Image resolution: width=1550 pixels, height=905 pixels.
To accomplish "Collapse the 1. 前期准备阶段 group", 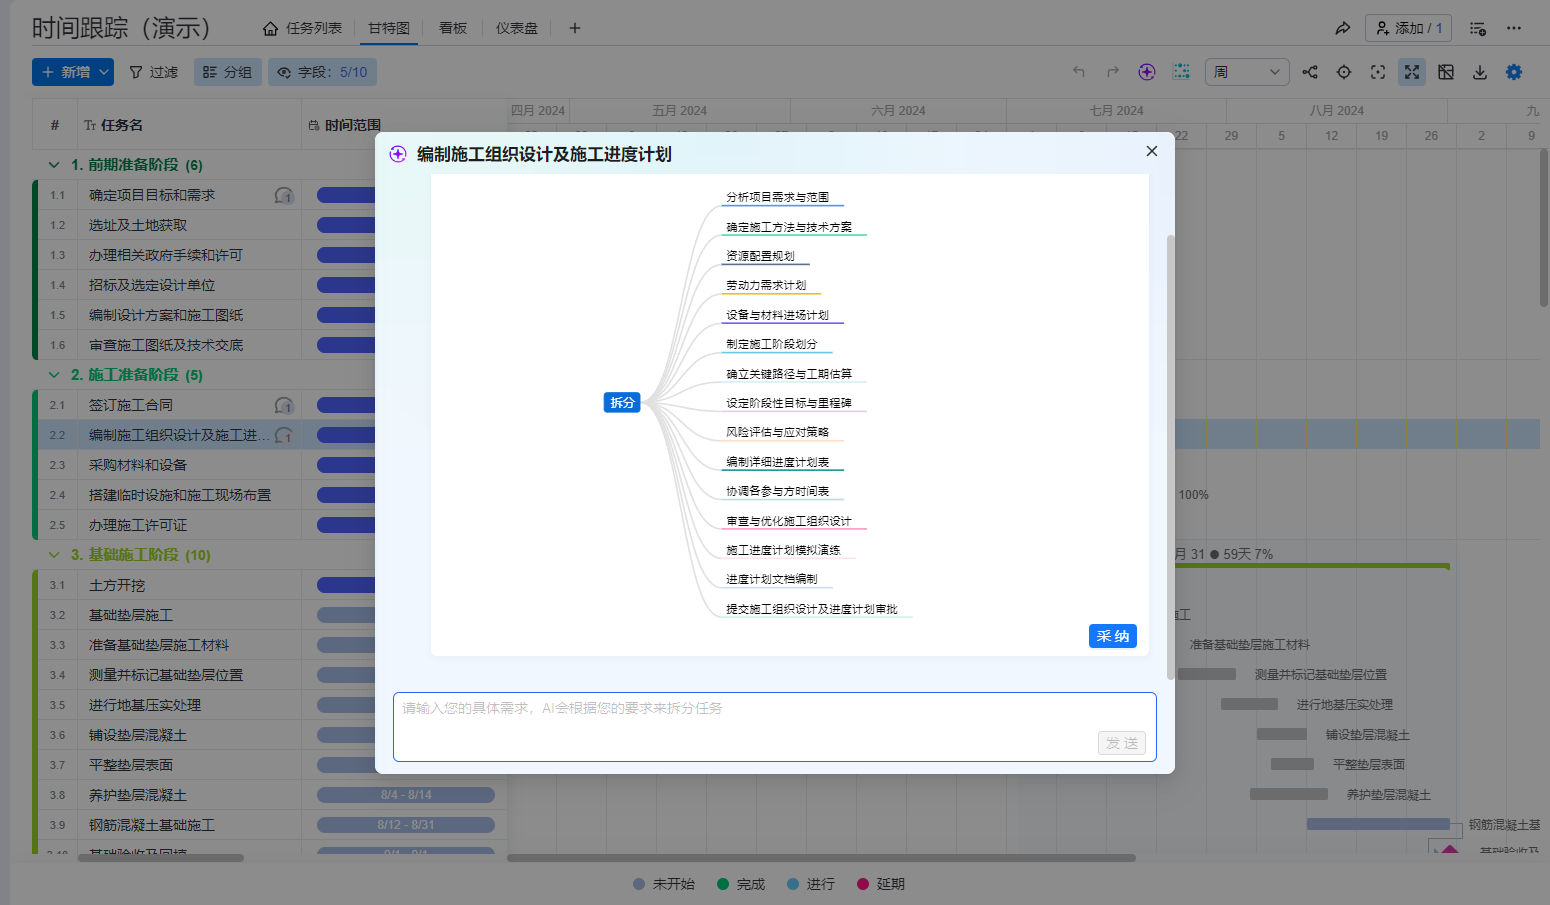I will (54, 165).
